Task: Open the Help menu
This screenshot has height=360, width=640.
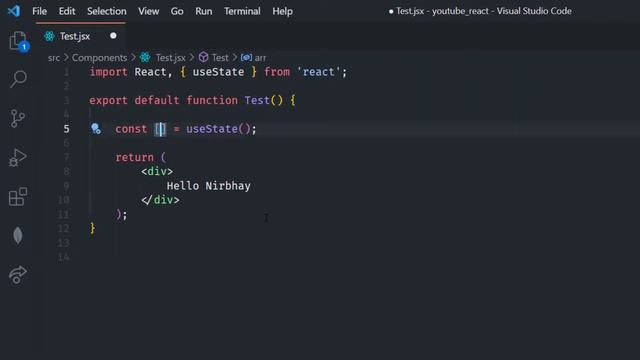Action: coord(282,11)
